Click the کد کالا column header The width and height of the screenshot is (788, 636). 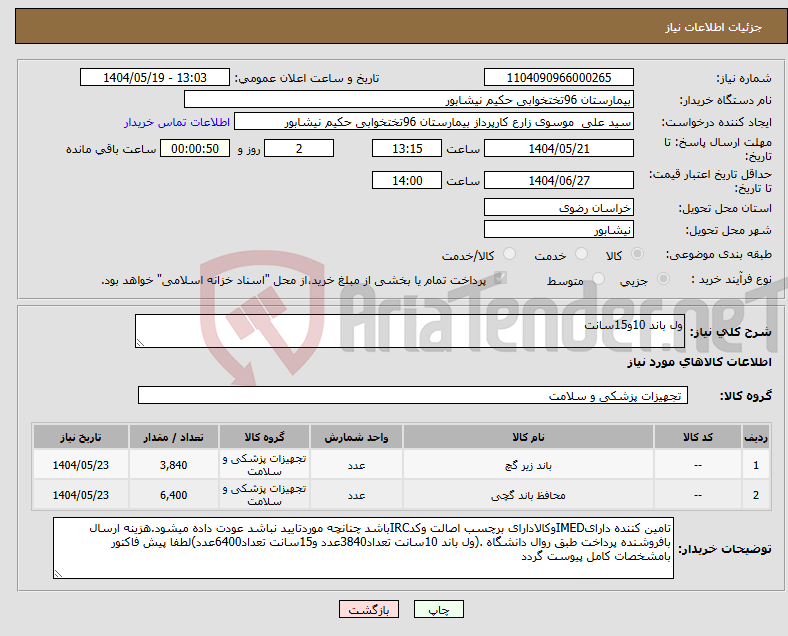tap(698, 437)
